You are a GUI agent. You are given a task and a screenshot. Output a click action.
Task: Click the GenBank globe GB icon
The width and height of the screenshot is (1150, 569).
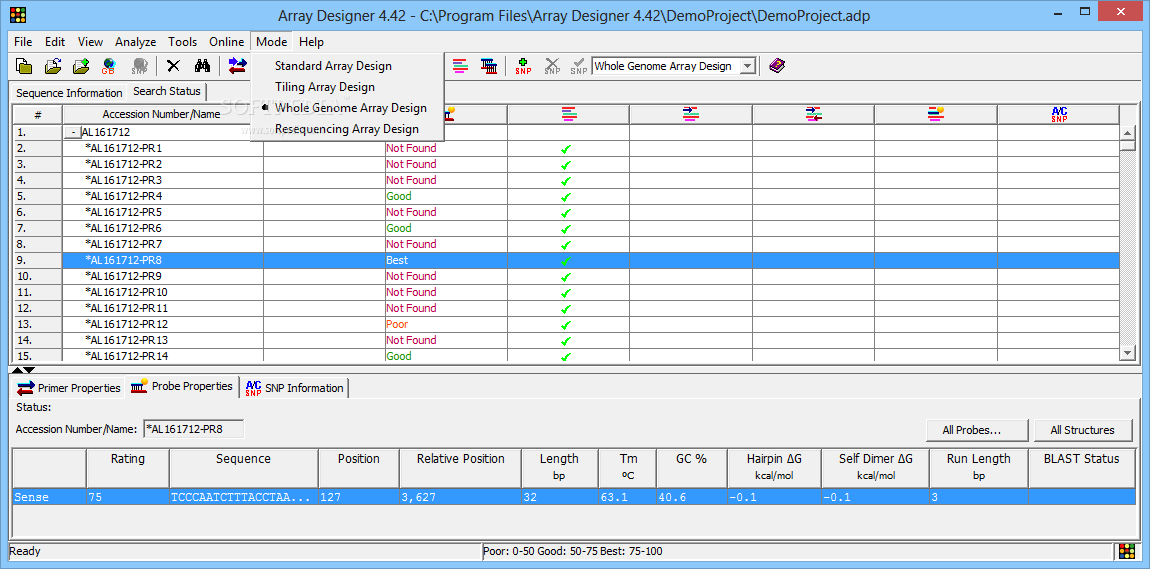click(109, 66)
